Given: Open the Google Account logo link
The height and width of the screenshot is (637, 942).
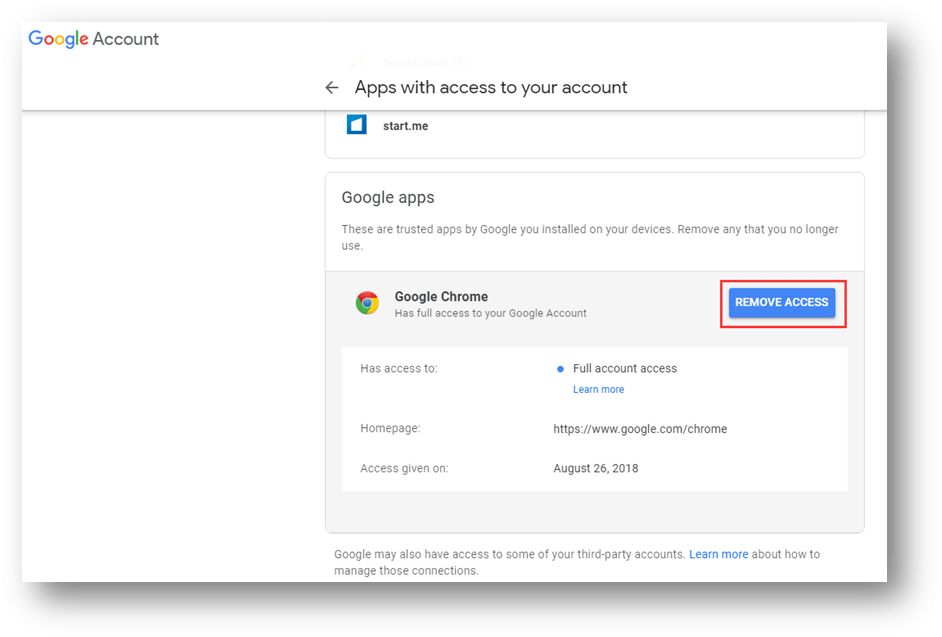Looking at the screenshot, I should point(94,39).
